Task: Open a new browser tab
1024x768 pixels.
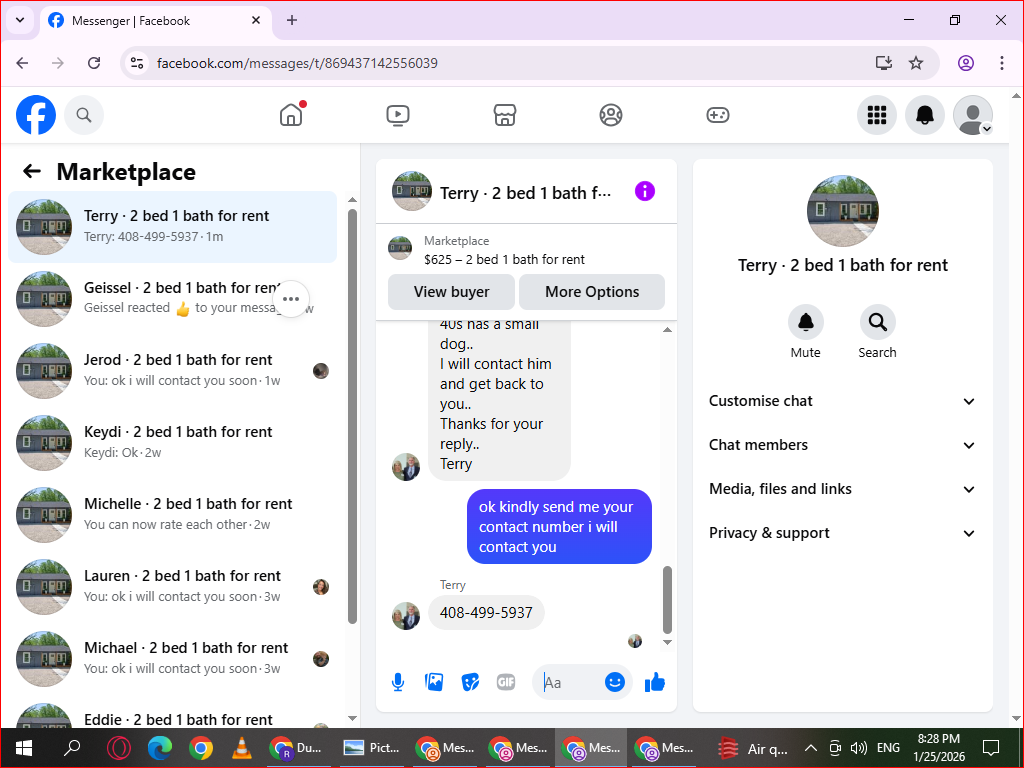Action: (x=292, y=20)
